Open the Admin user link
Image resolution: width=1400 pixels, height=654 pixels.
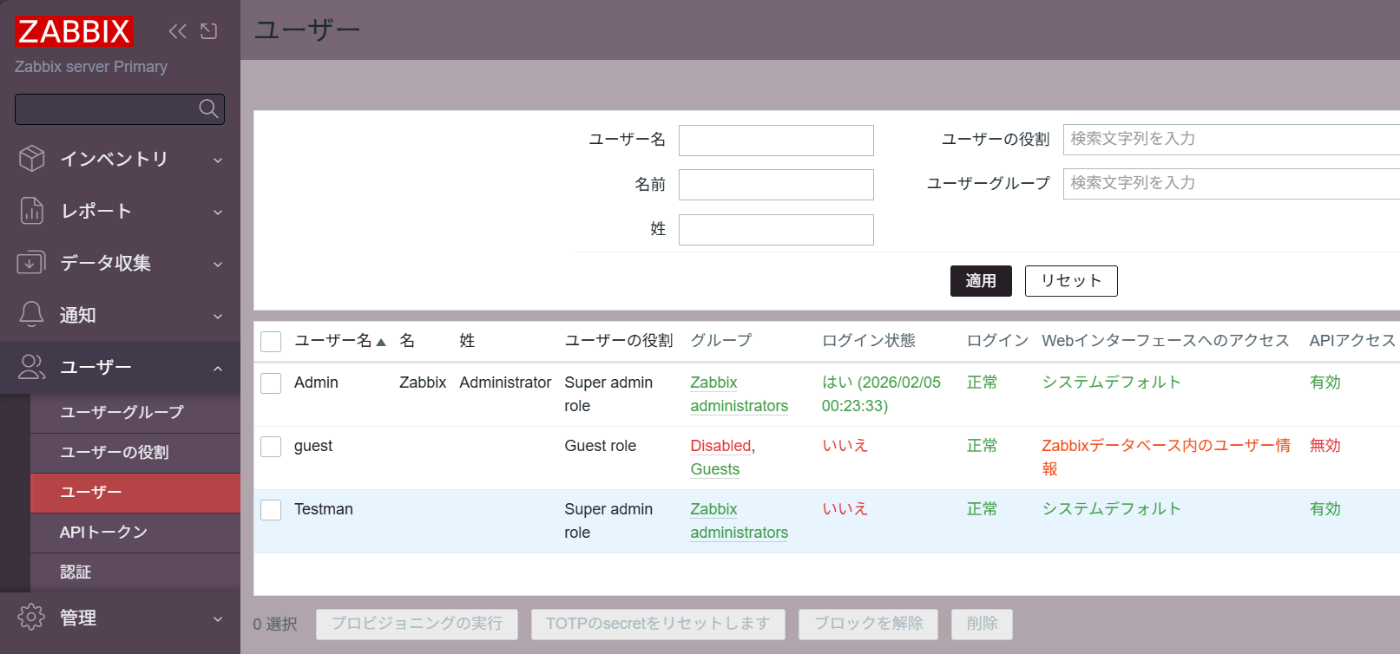[x=316, y=382]
